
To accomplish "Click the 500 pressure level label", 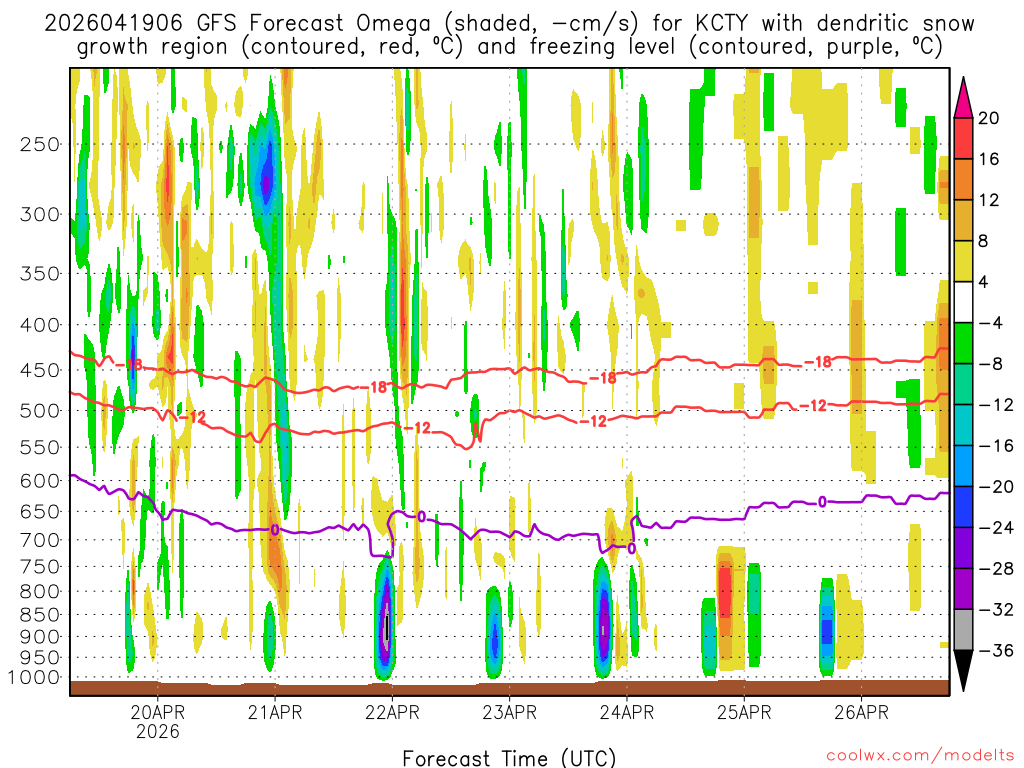I will tap(40, 411).
